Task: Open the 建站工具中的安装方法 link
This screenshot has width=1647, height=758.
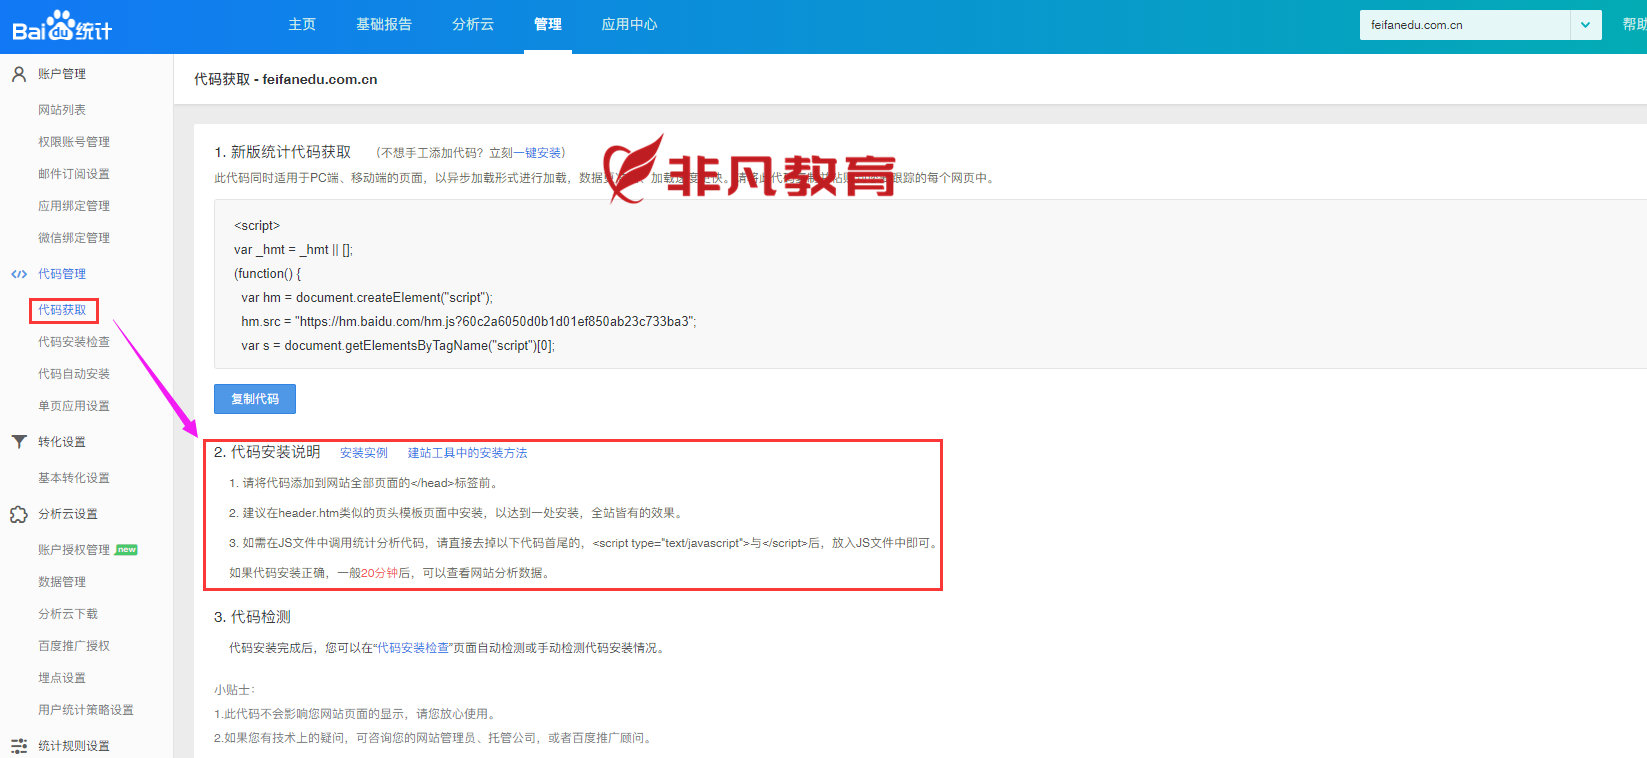Action: point(467,453)
